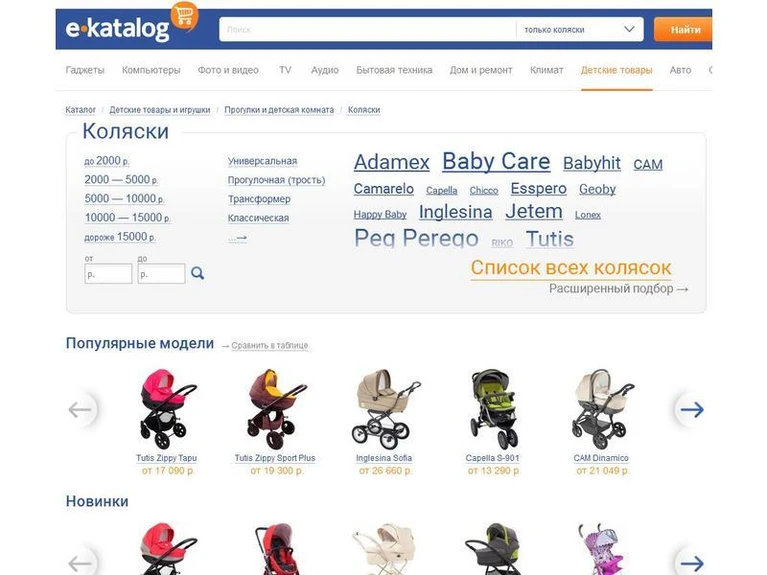Viewport: 767px width, 575px height.
Task: Click the orange Найти button
Action: (683, 30)
